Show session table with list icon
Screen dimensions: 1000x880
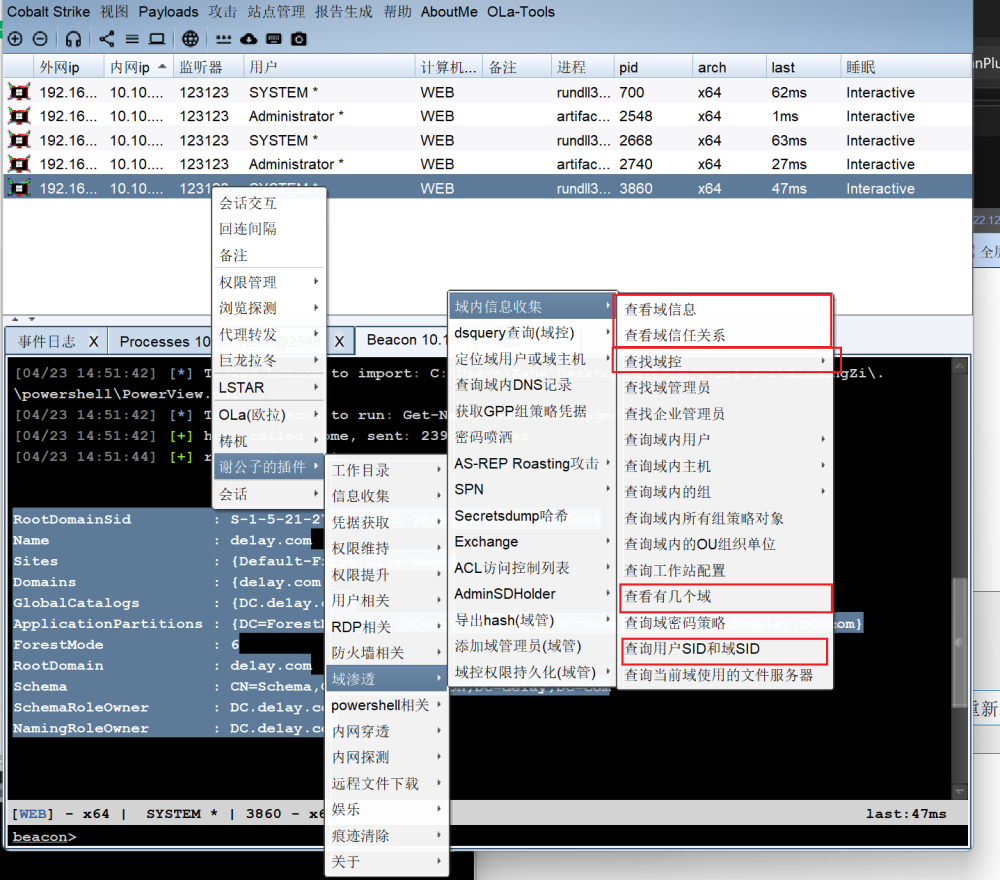(x=132, y=39)
